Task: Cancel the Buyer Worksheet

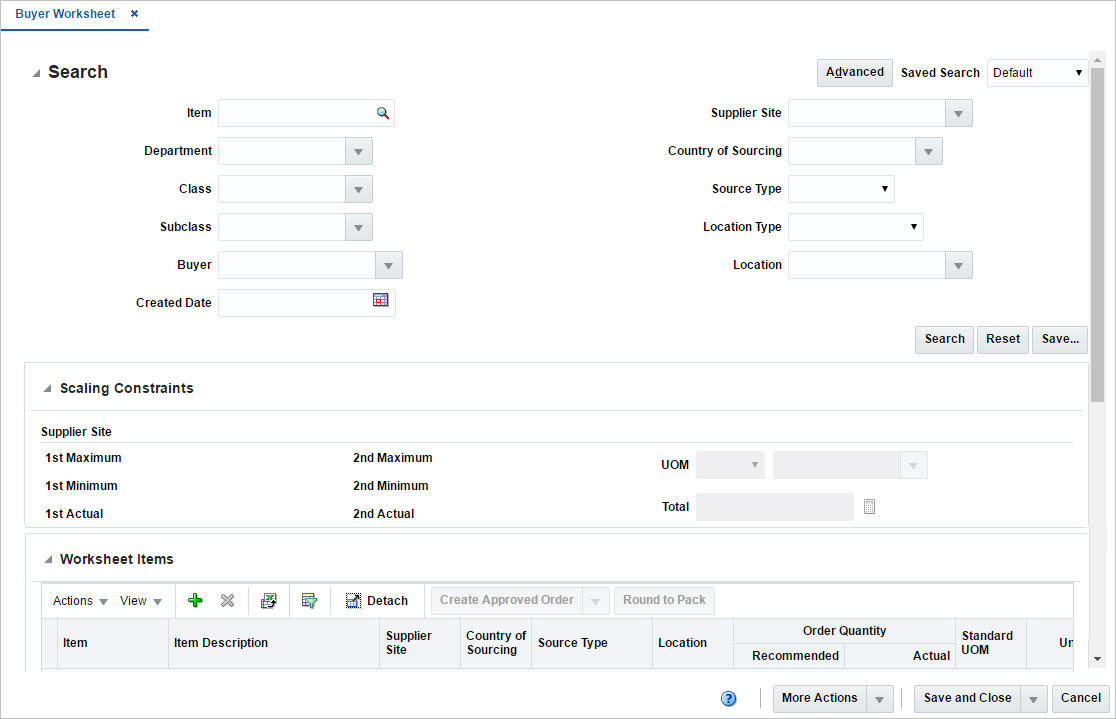Action: click(1080, 698)
